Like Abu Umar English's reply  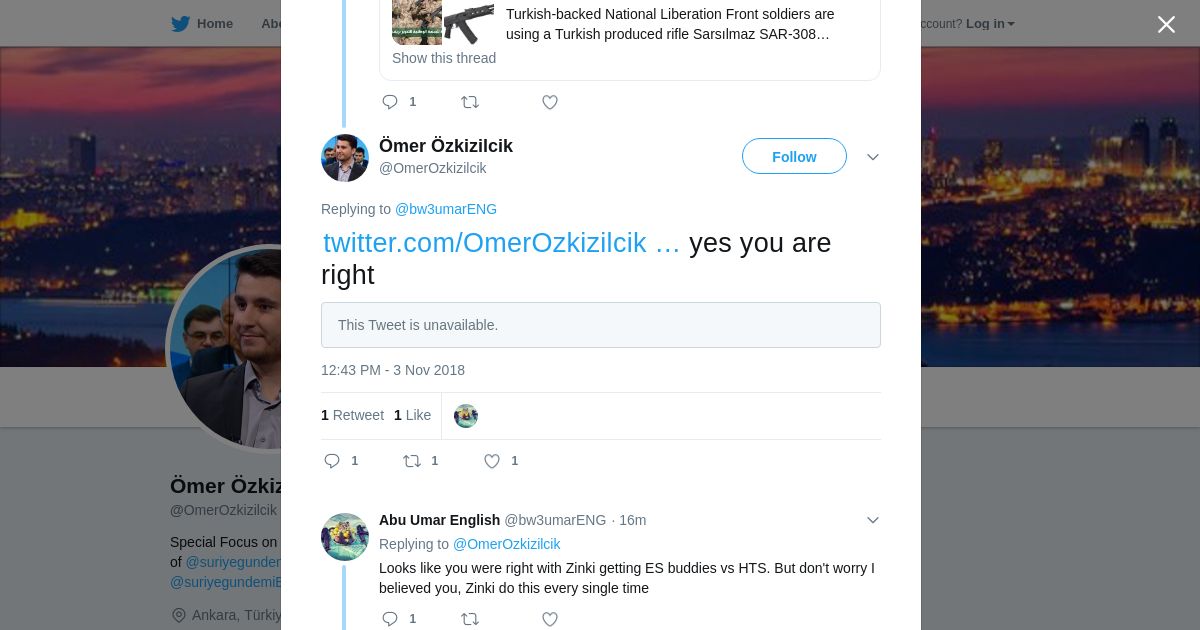point(550,619)
